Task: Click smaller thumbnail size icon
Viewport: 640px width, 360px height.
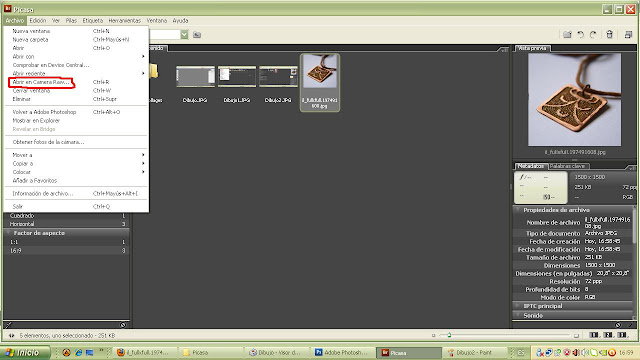Action: point(433,336)
